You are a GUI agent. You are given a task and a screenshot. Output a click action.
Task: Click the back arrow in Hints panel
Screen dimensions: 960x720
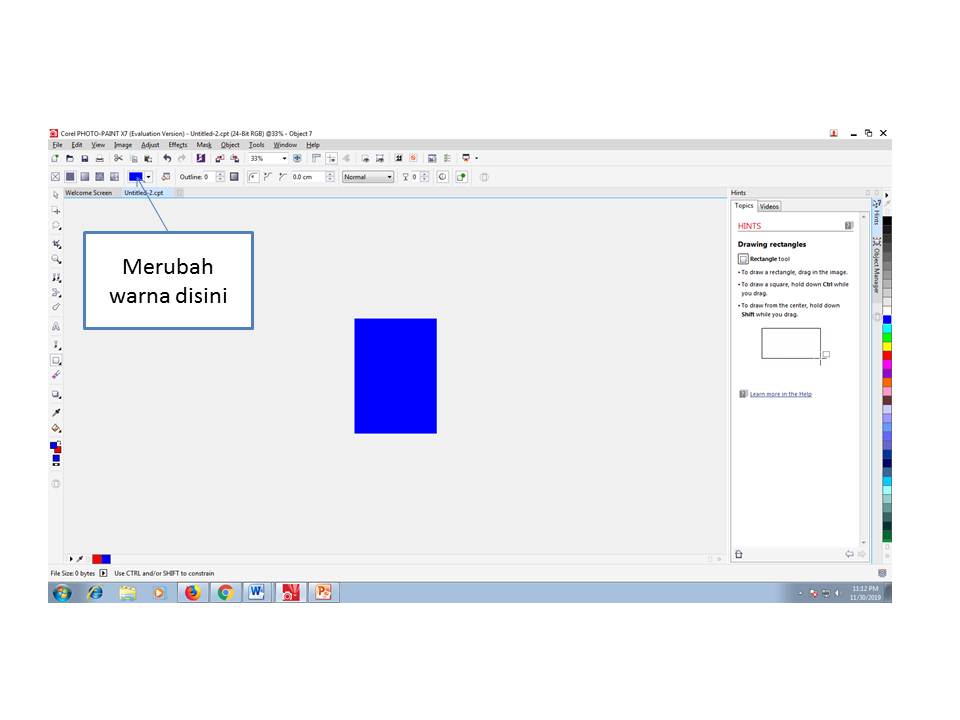point(849,554)
